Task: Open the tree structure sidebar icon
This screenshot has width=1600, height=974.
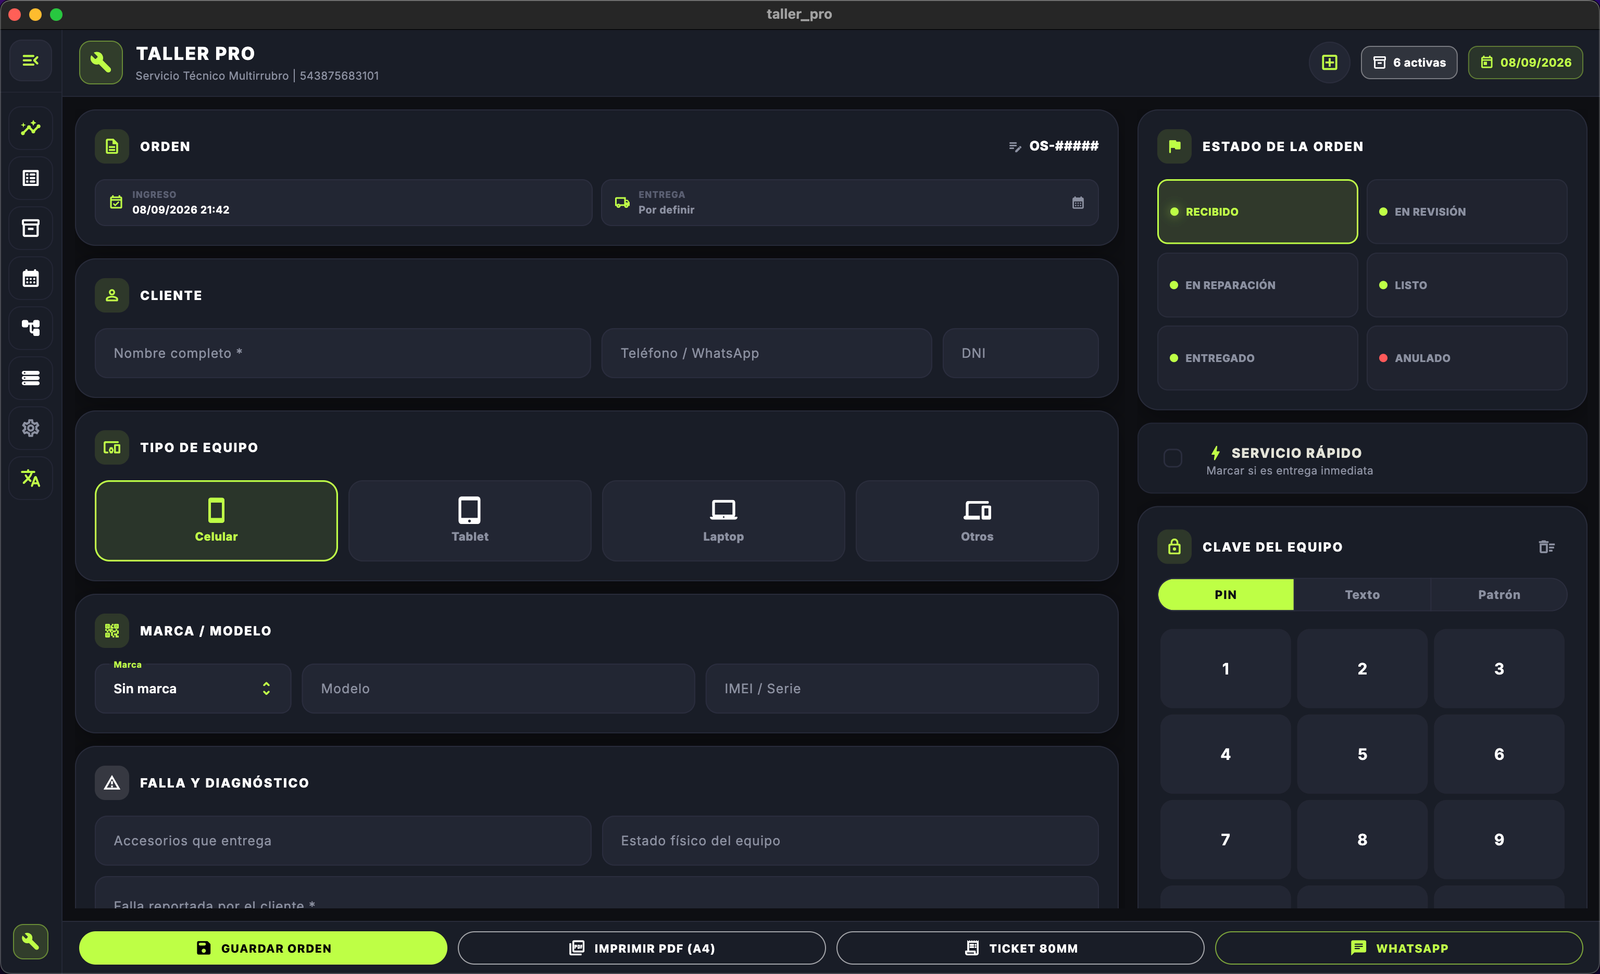Action: click(x=31, y=328)
